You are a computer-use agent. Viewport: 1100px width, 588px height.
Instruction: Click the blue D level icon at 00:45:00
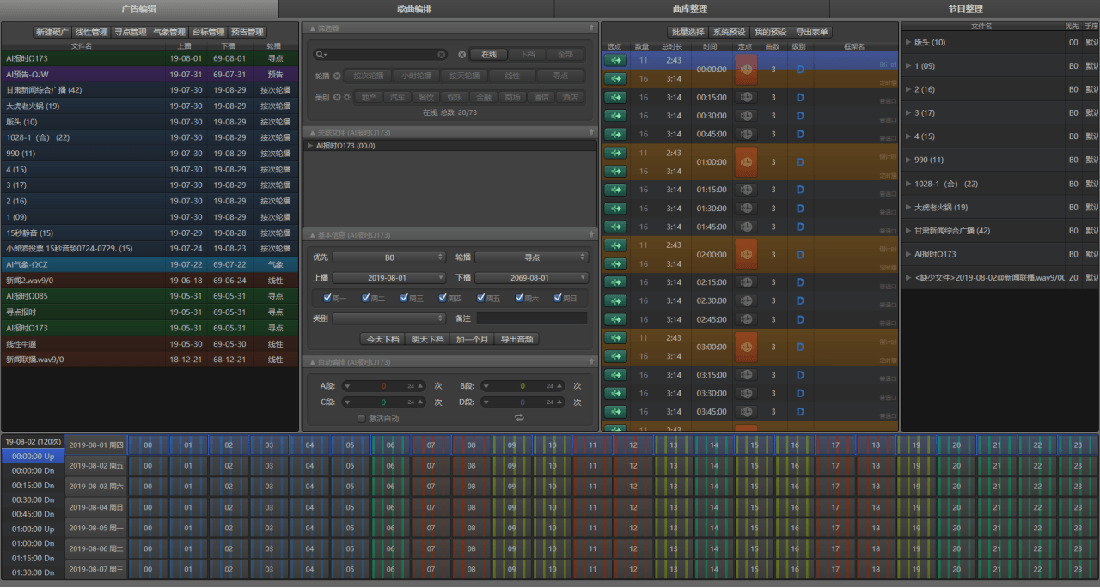[800, 134]
